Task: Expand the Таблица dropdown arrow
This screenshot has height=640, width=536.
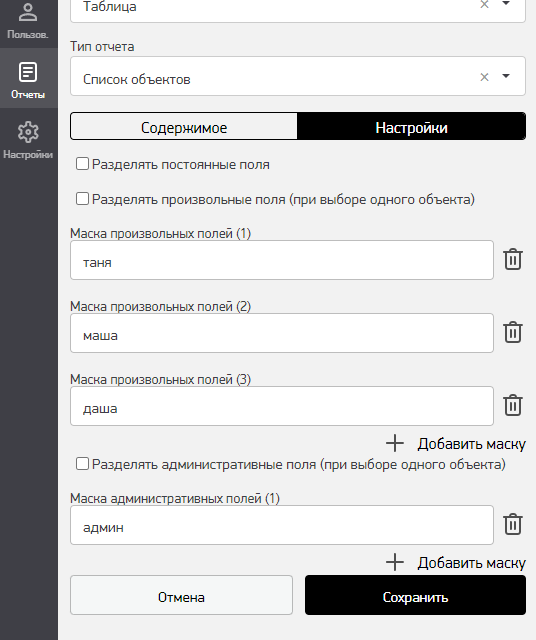Action: coord(506,4)
